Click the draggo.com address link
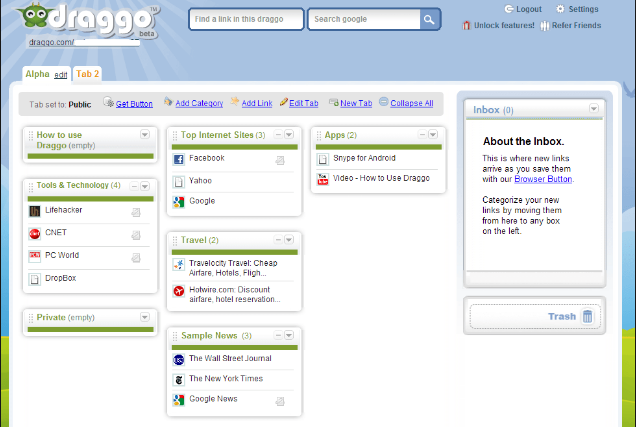Screen dimensions: 636x427 pos(84,42)
